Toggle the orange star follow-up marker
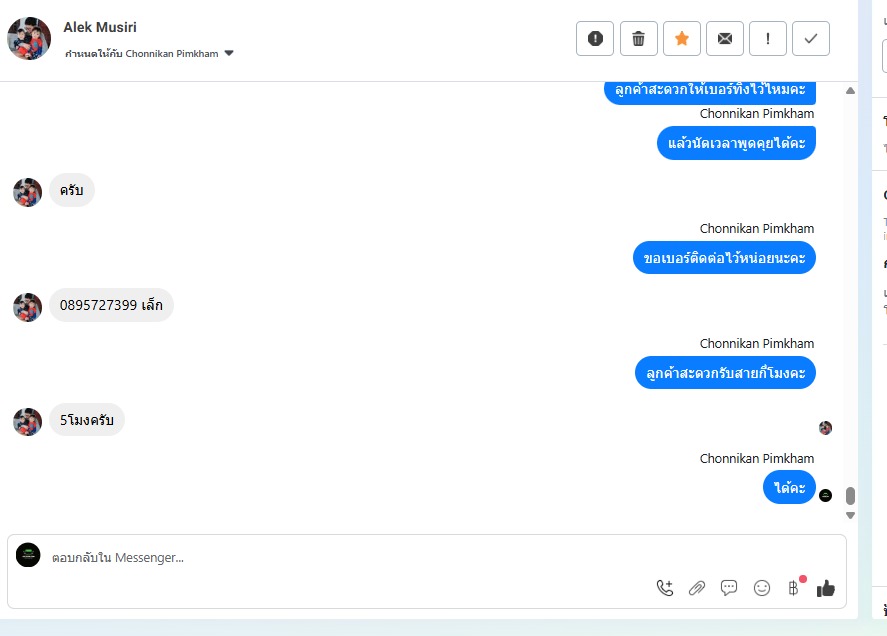Screen dimensions: 887x636 pos(682,38)
